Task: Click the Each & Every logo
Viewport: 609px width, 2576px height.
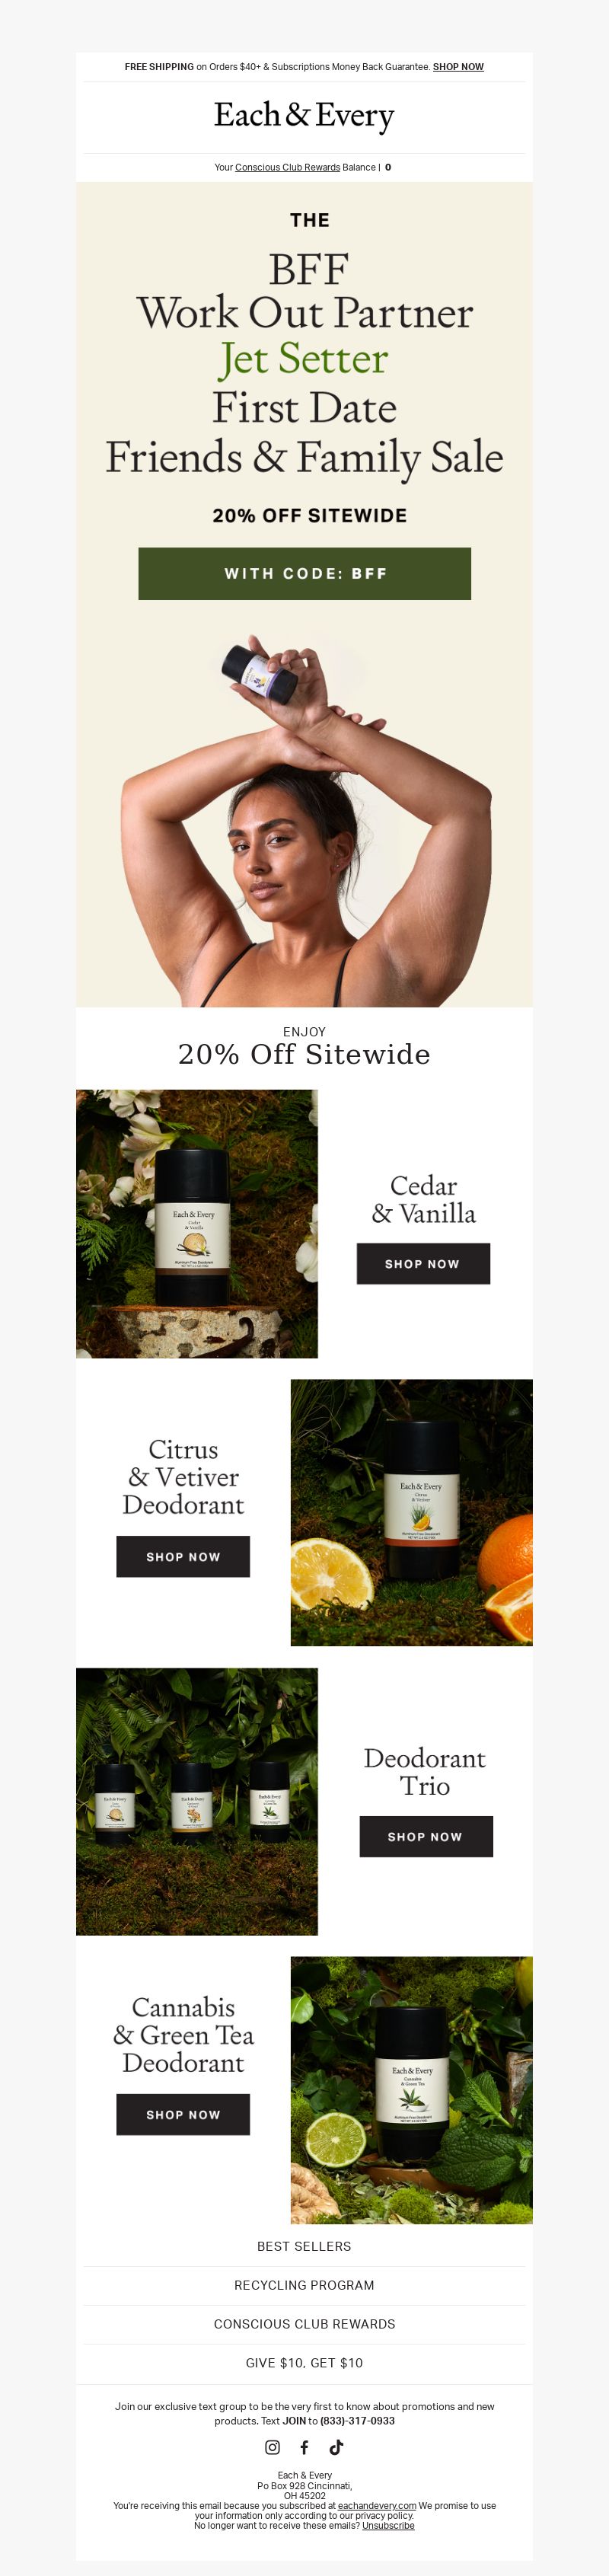Action: coord(304,116)
